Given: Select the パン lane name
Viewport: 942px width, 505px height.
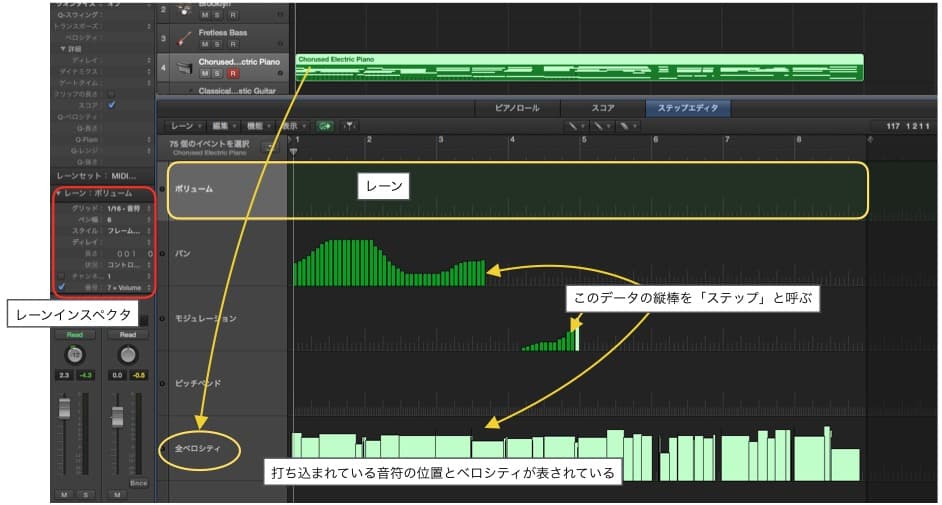Looking at the screenshot, I should pyautogui.click(x=183, y=253).
